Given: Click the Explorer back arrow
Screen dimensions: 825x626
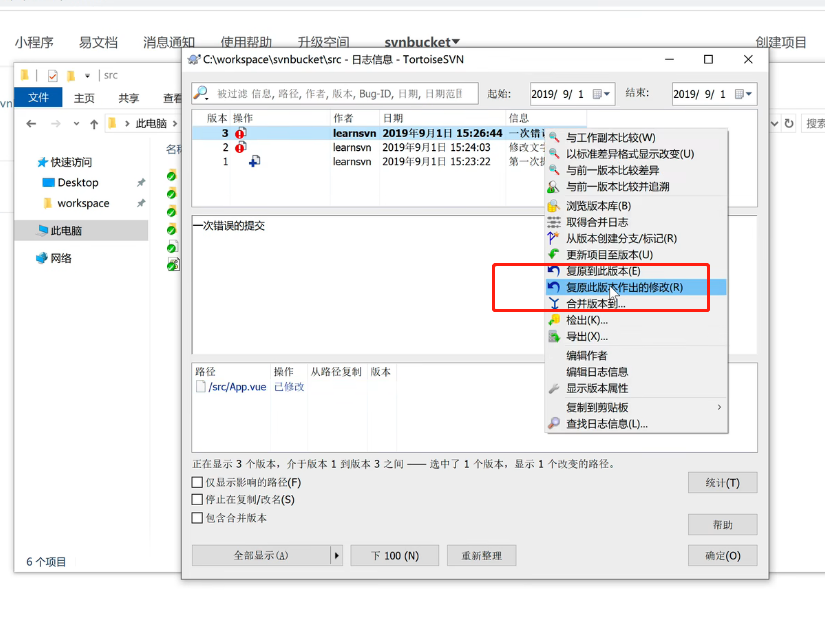Looking at the screenshot, I should [x=31, y=124].
